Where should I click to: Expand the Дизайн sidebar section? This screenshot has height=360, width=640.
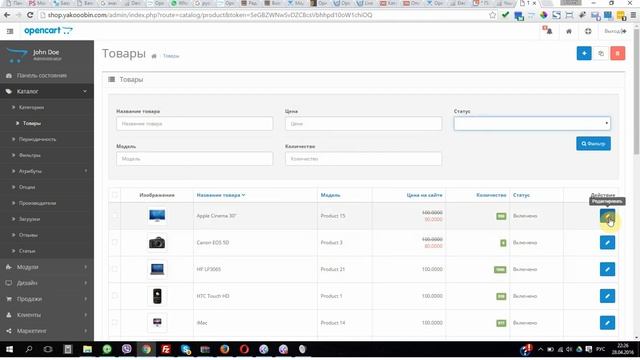click(47, 283)
